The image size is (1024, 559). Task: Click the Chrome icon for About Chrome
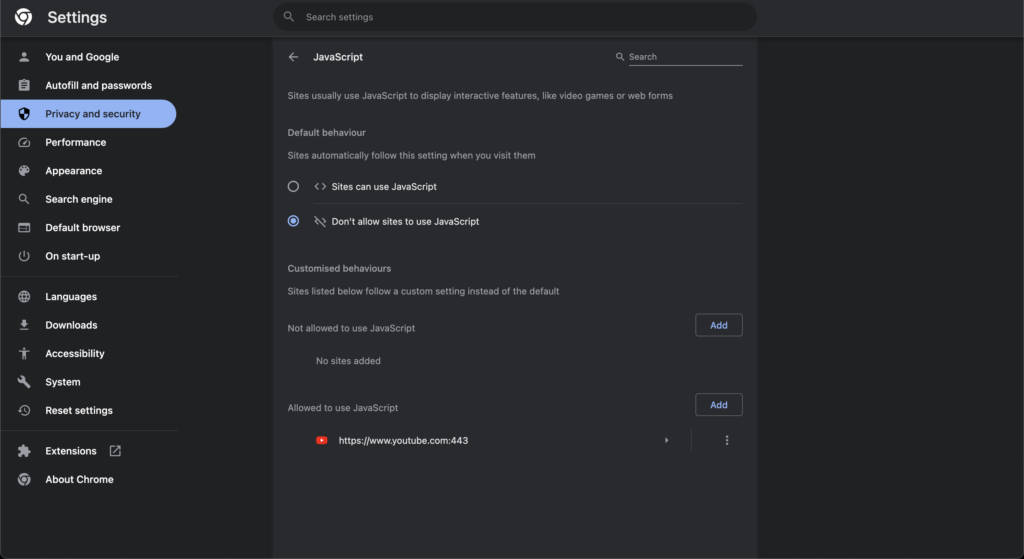click(x=24, y=479)
